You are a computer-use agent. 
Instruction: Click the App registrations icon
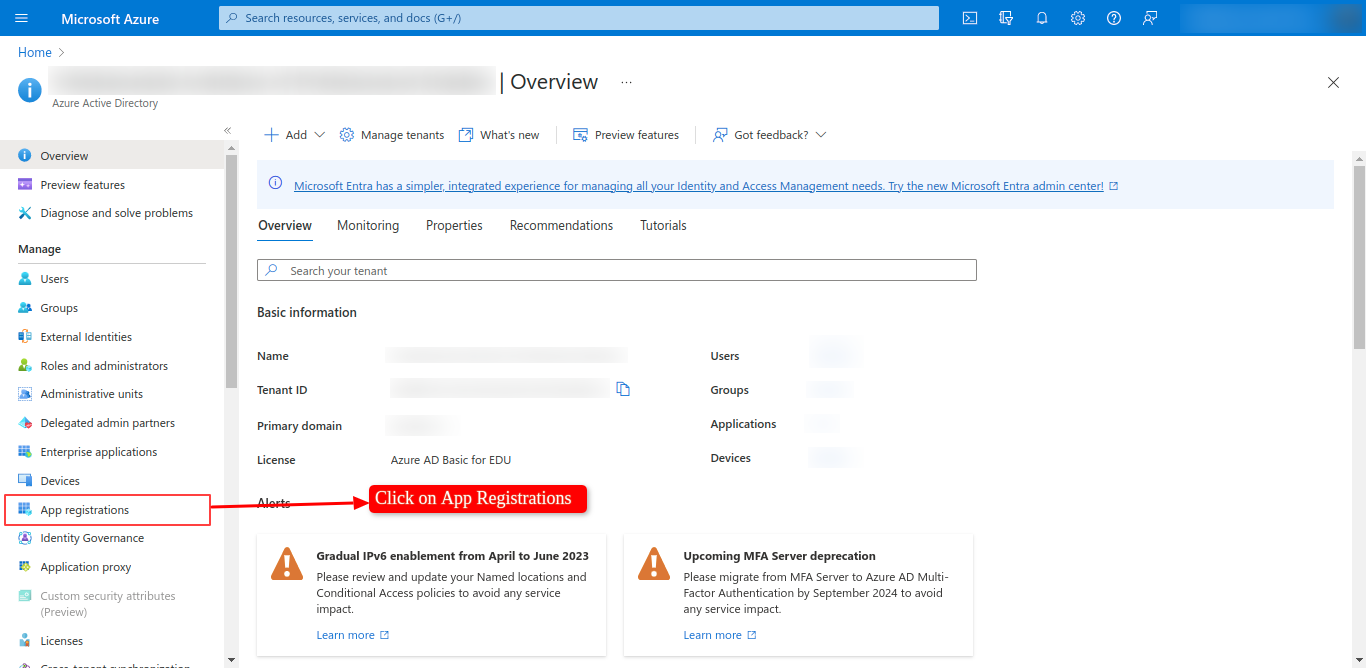point(25,510)
